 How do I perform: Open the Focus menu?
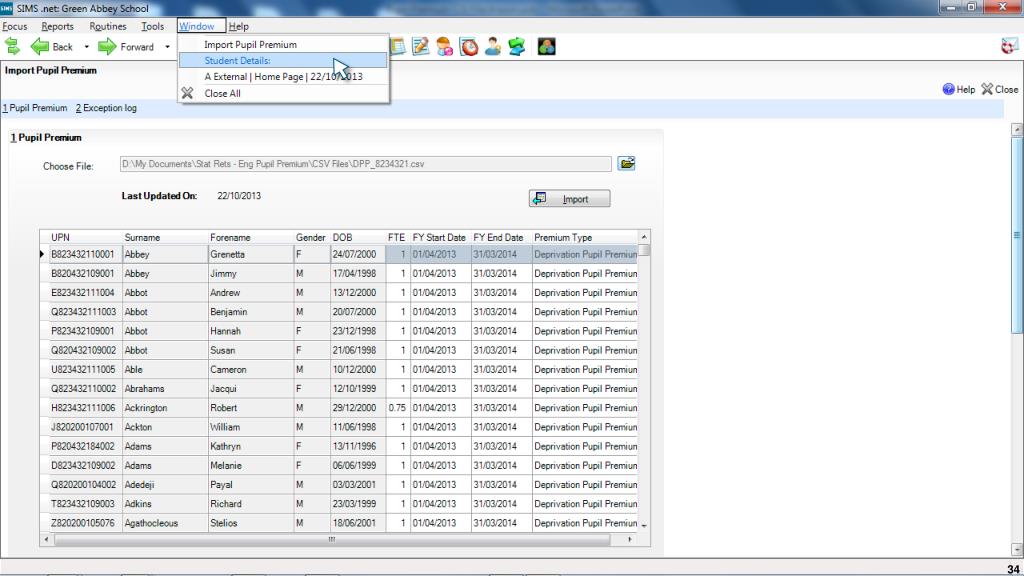point(15,26)
